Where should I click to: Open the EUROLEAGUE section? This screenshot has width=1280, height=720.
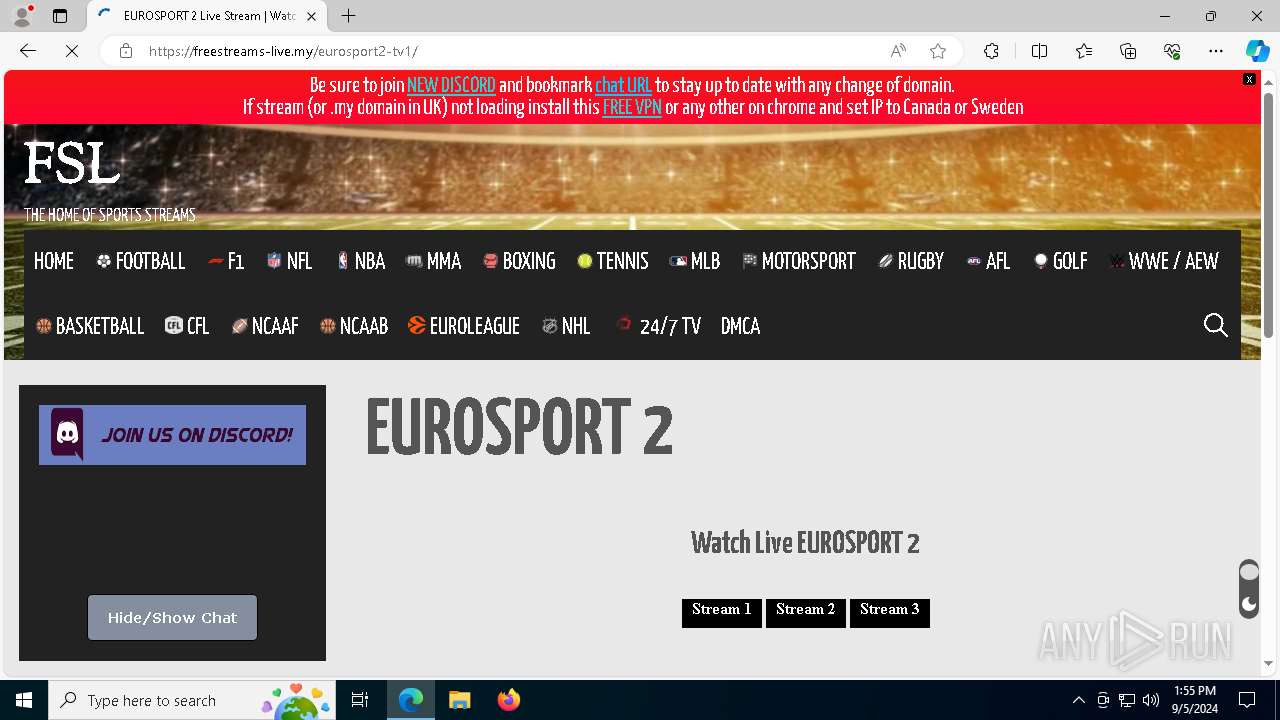click(464, 327)
